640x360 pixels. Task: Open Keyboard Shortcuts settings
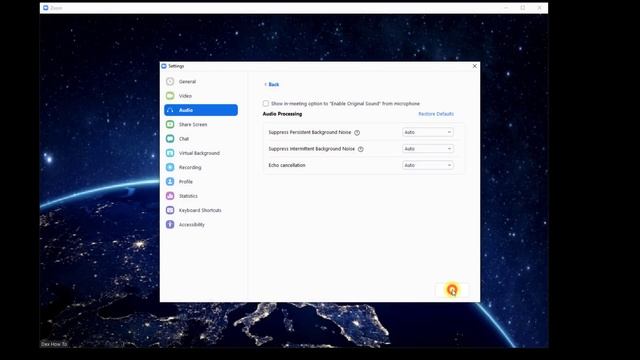(201, 210)
